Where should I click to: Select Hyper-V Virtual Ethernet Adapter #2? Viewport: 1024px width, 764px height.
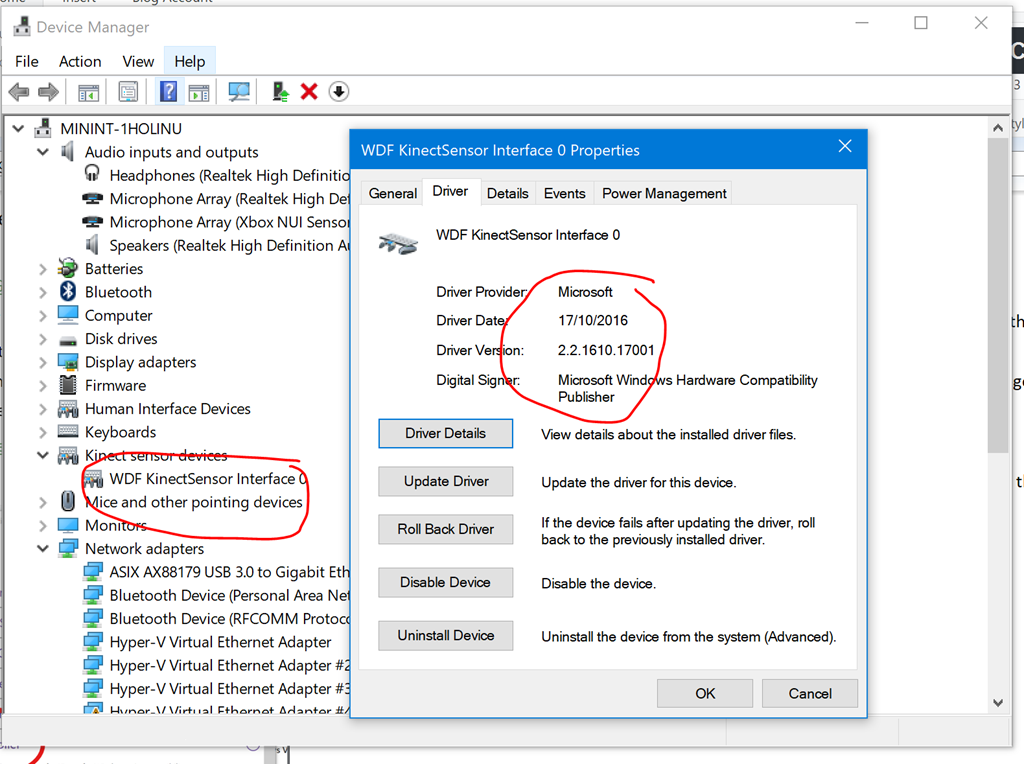pos(229,665)
